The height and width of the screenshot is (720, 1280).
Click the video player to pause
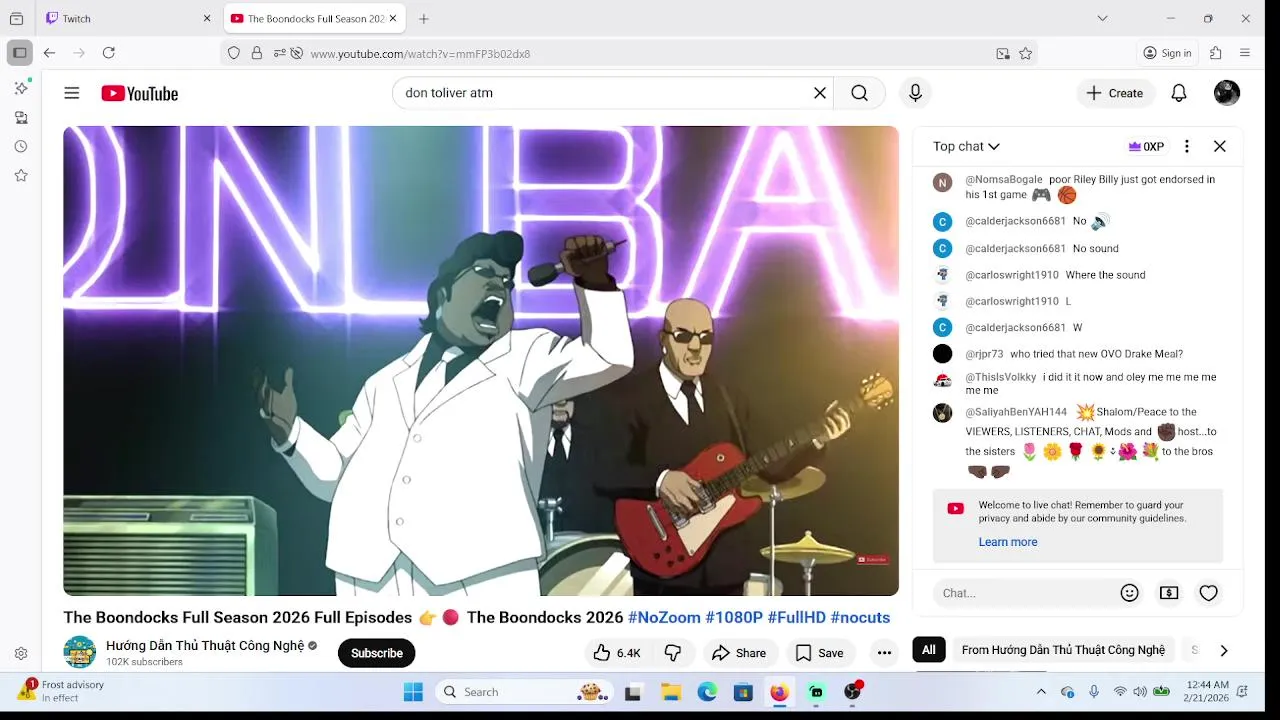pyautogui.click(x=481, y=361)
